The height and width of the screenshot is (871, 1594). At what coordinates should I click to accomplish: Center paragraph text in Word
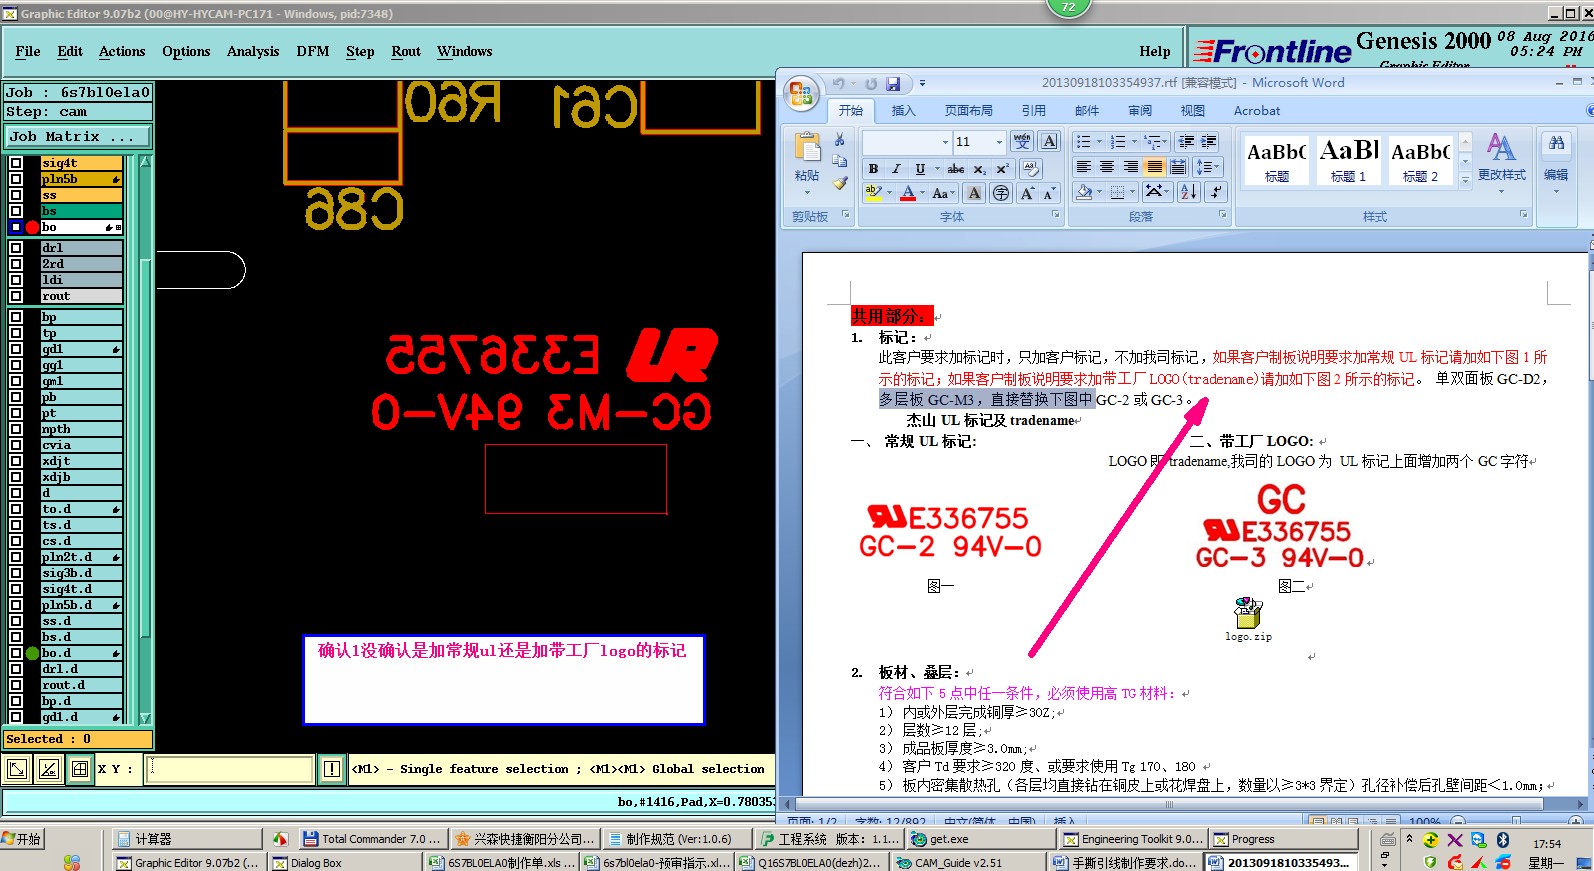(1107, 167)
